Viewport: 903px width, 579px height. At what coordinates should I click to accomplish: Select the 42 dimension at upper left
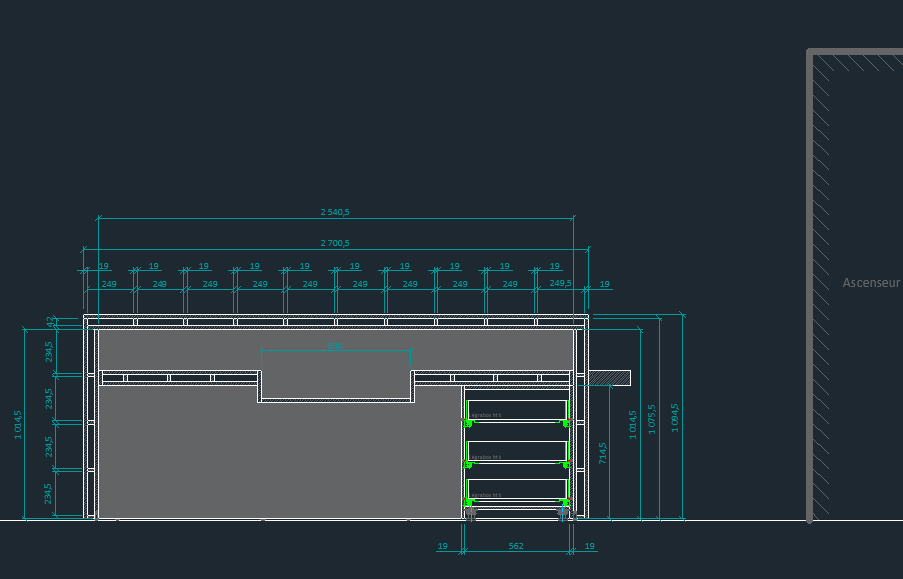(49, 322)
